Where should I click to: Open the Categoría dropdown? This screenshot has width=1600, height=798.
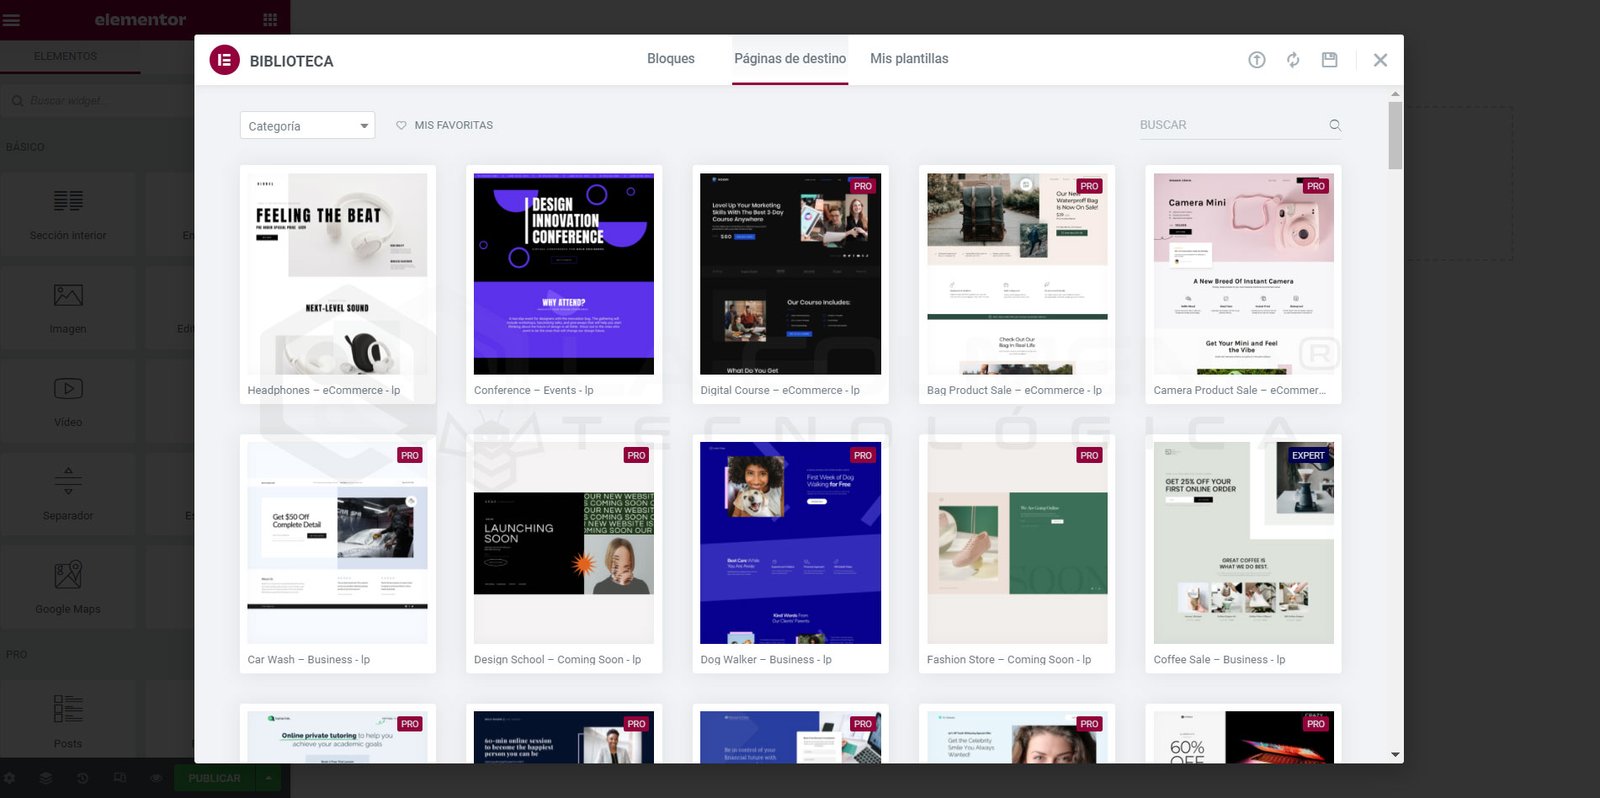point(307,125)
